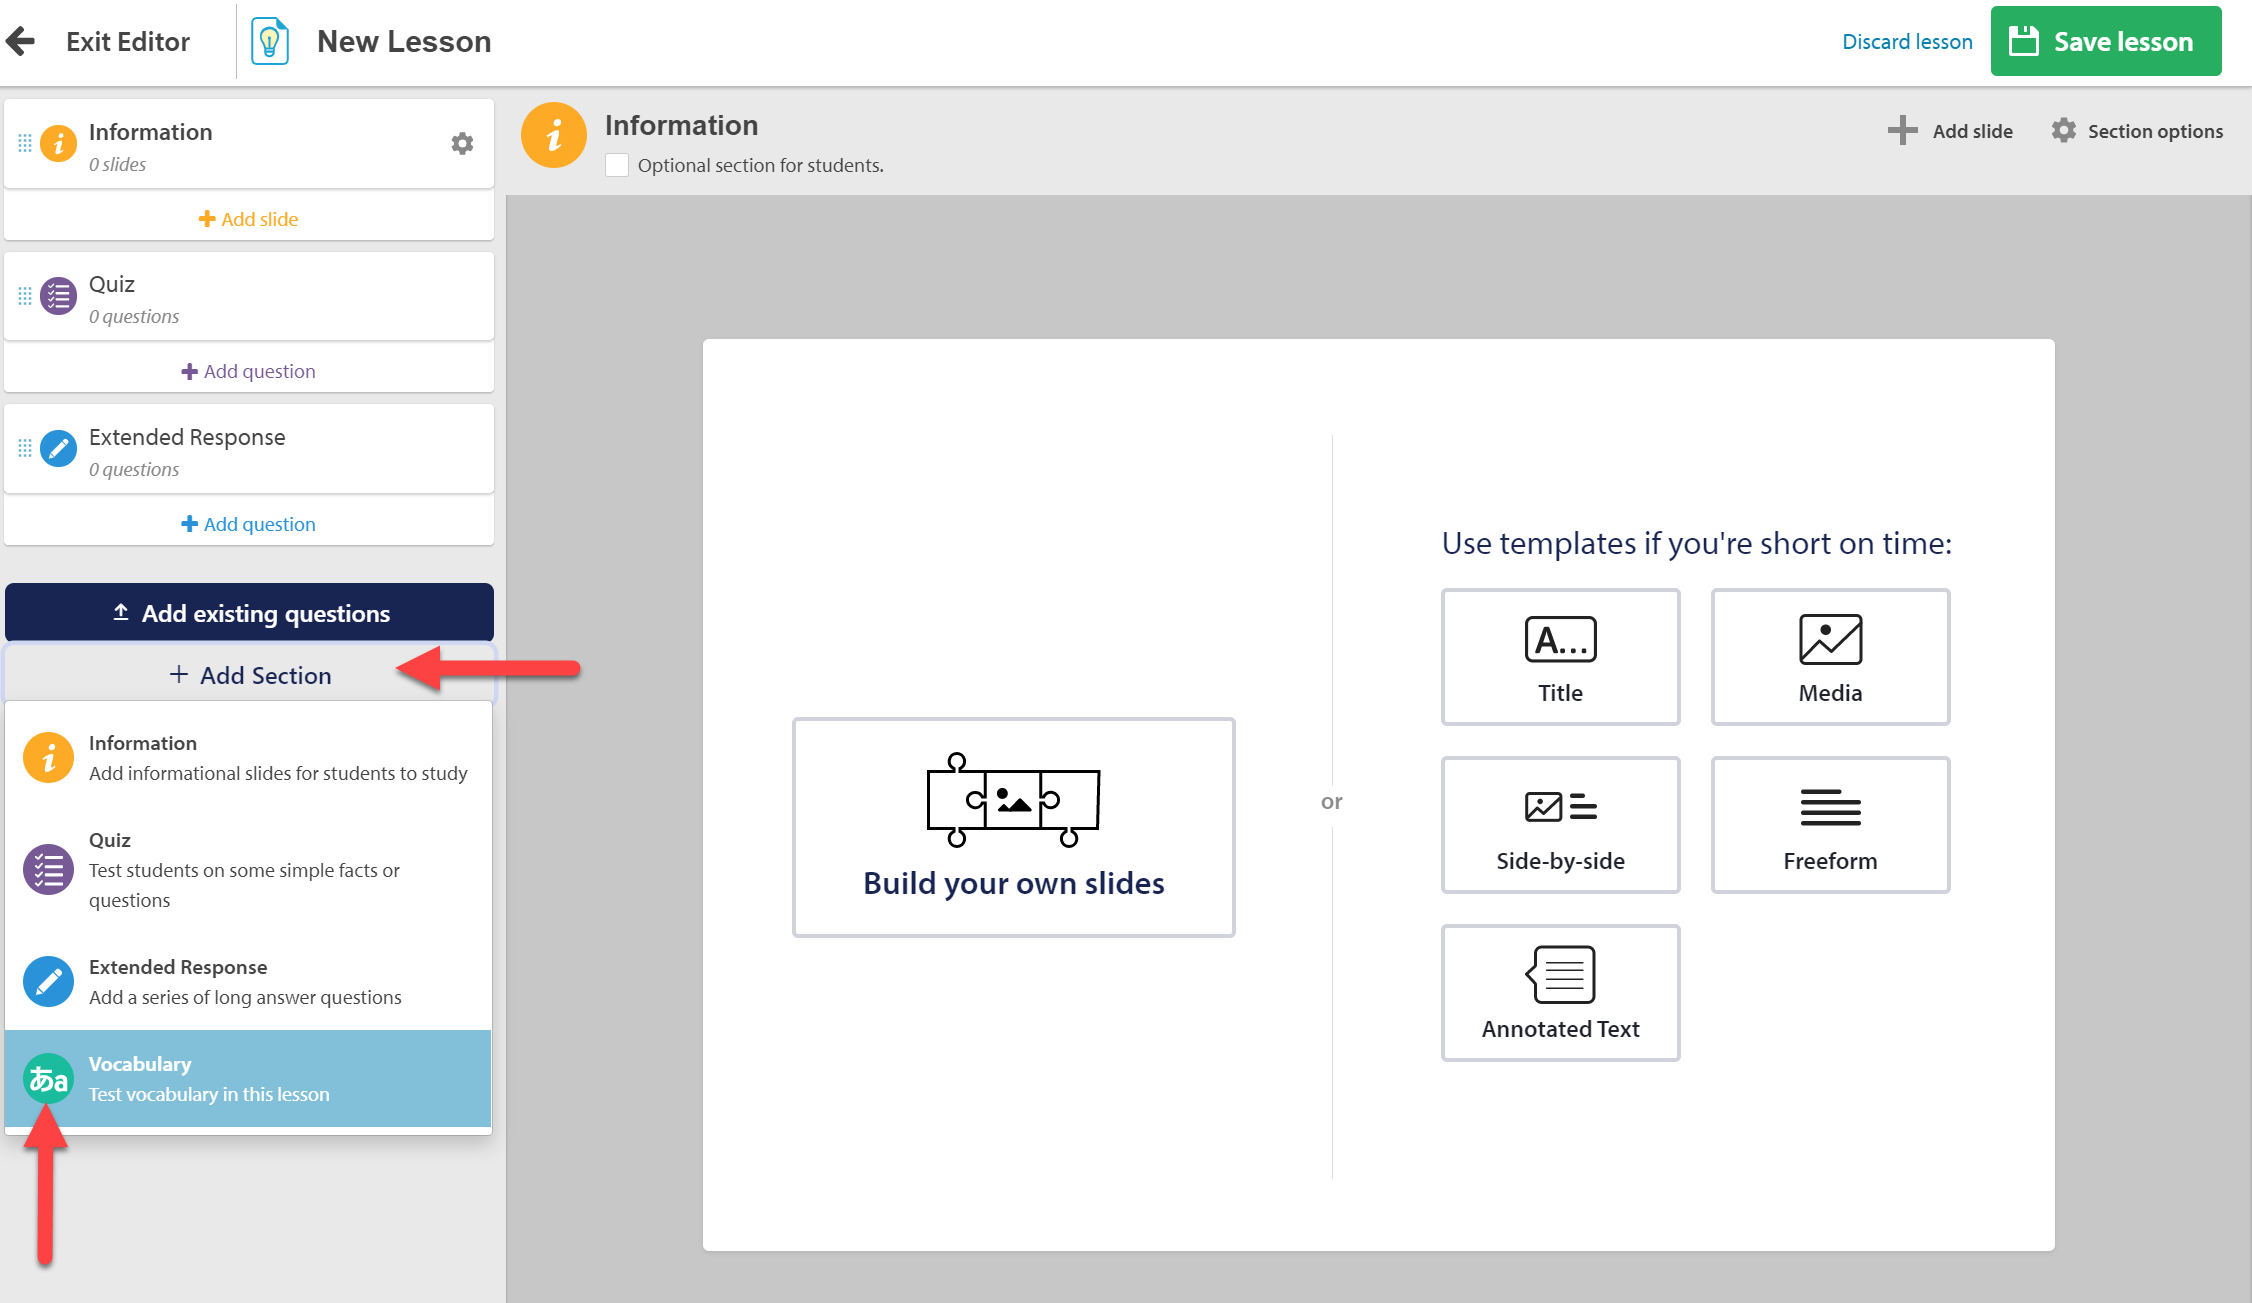Image resolution: width=2252 pixels, height=1303 pixels.
Task: Click the back arrow beside Exit Editor
Action: point(20,41)
